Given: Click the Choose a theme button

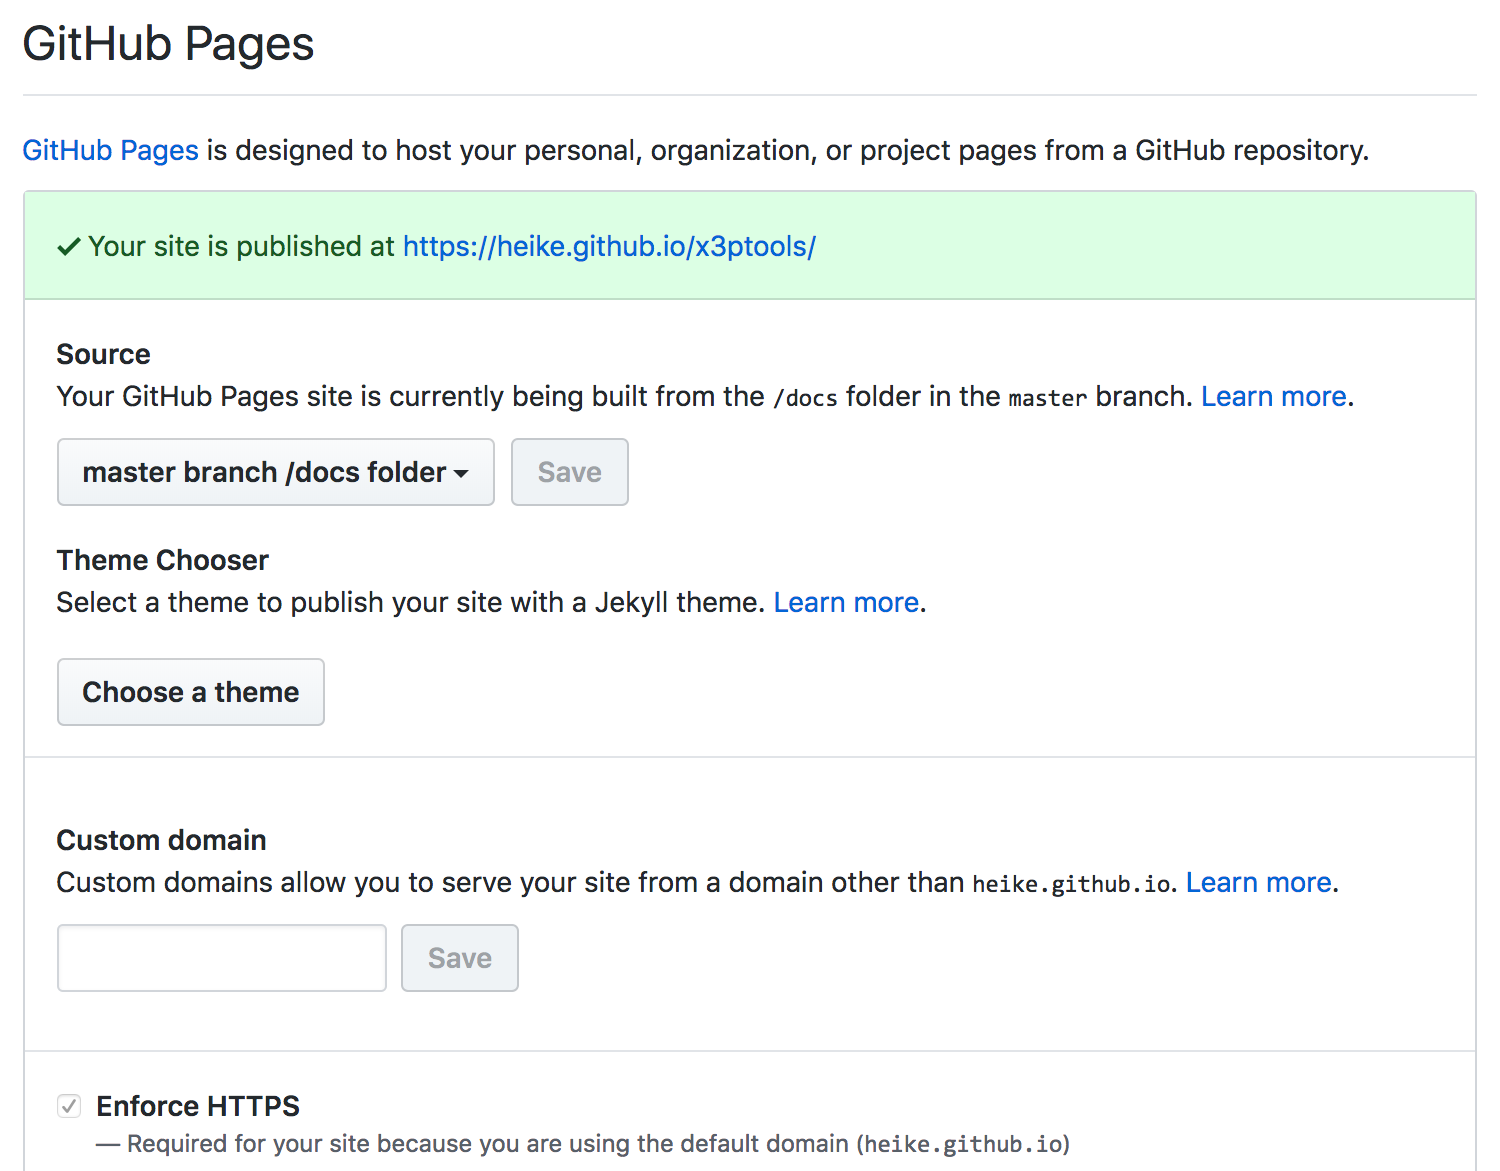Looking at the screenshot, I should 190,692.
